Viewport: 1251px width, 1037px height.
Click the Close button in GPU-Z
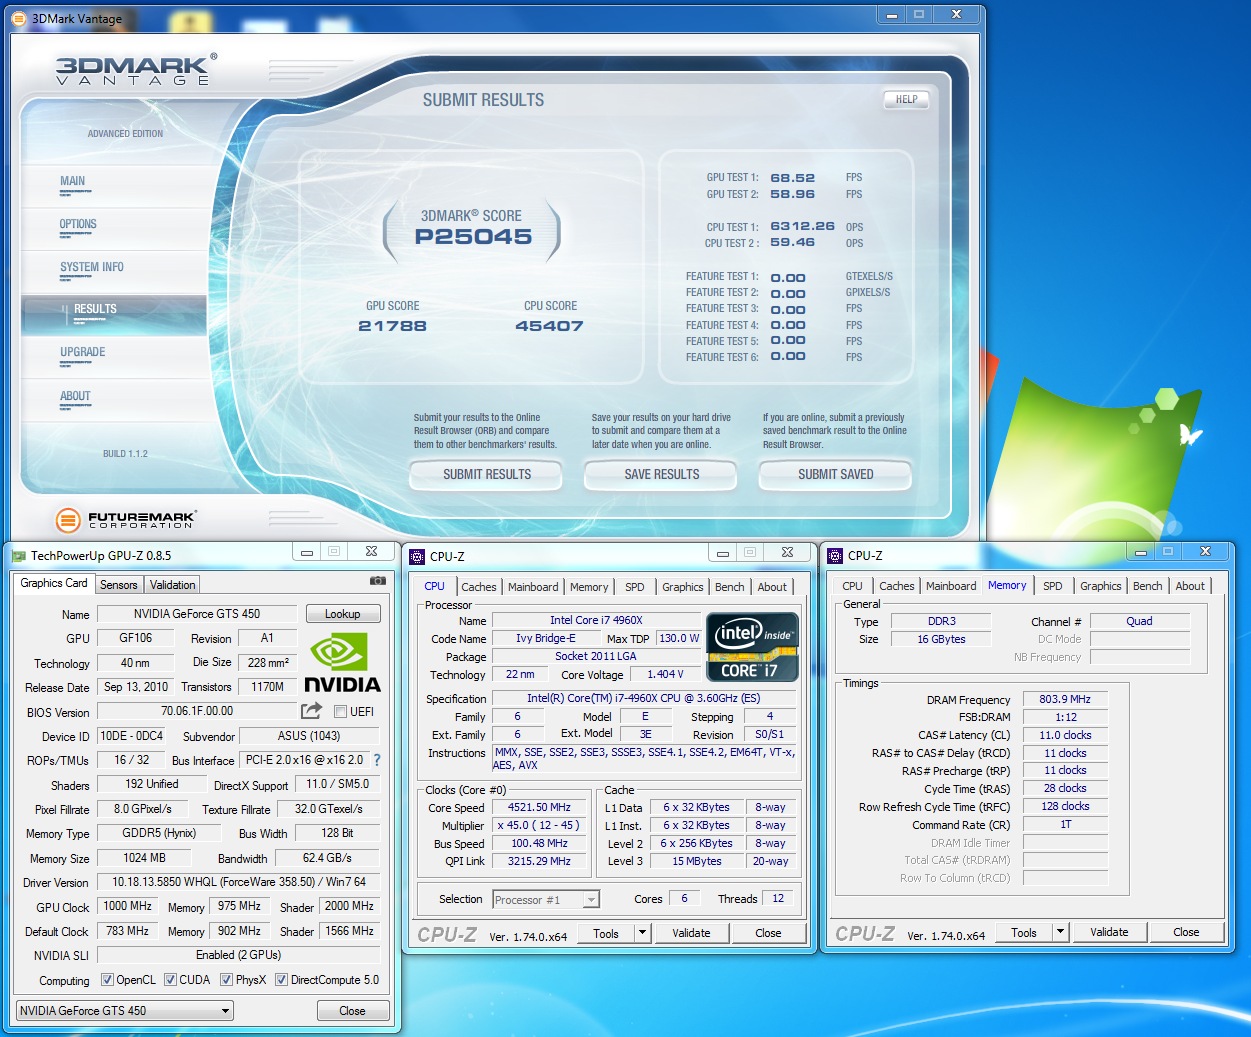click(352, 1011)
